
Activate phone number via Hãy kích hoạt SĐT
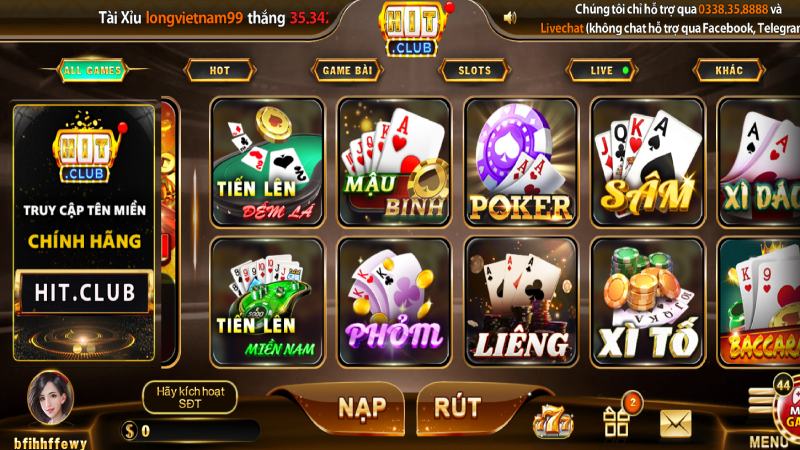(190, 397)
